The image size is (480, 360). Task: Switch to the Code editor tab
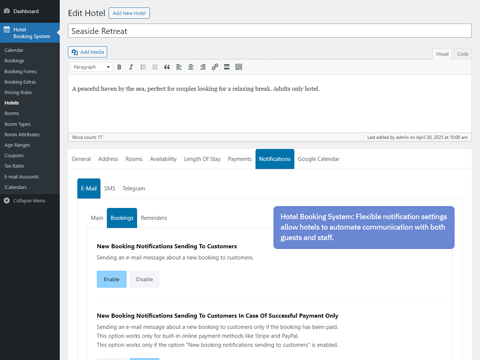[462, 54]
